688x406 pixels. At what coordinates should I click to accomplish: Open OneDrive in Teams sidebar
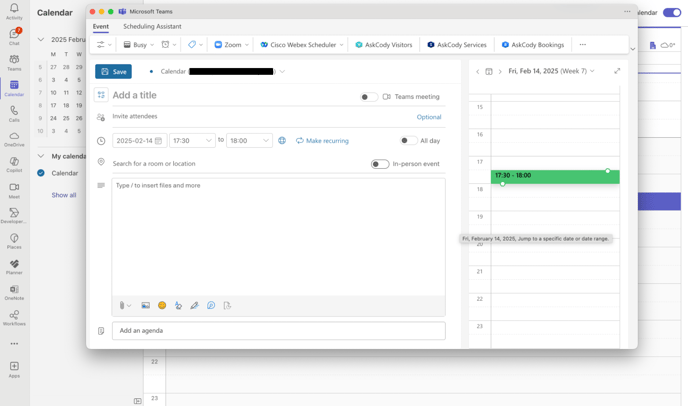(x=14, y=139)
